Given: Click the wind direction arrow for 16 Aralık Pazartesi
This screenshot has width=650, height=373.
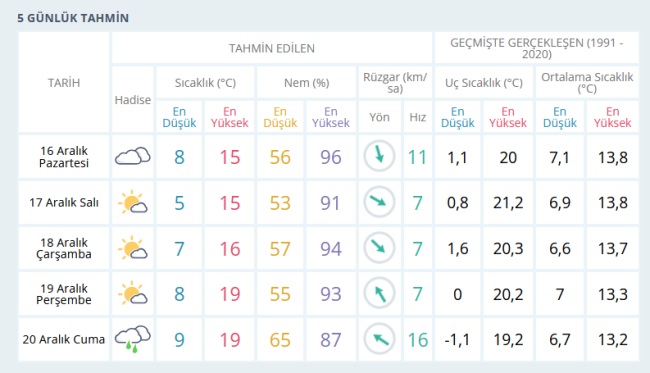Looking at the screenshot, I should click(x=379, y=156).
